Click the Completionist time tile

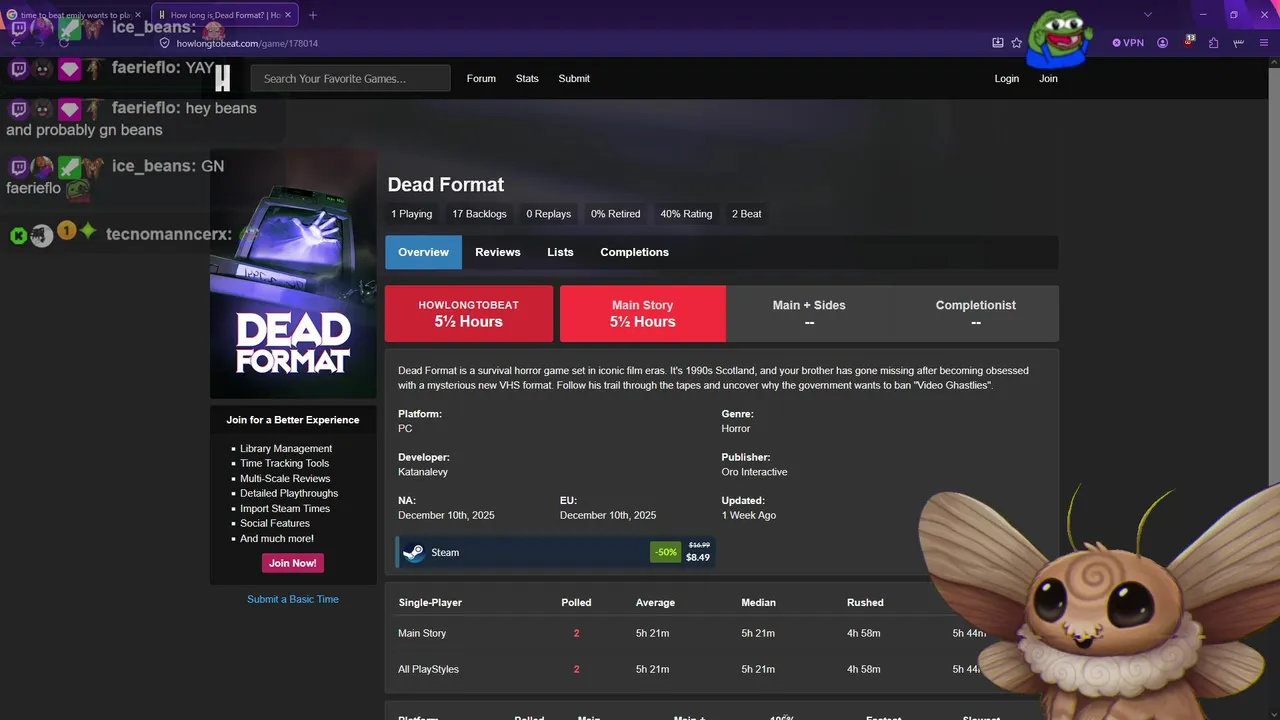point(975,314)
